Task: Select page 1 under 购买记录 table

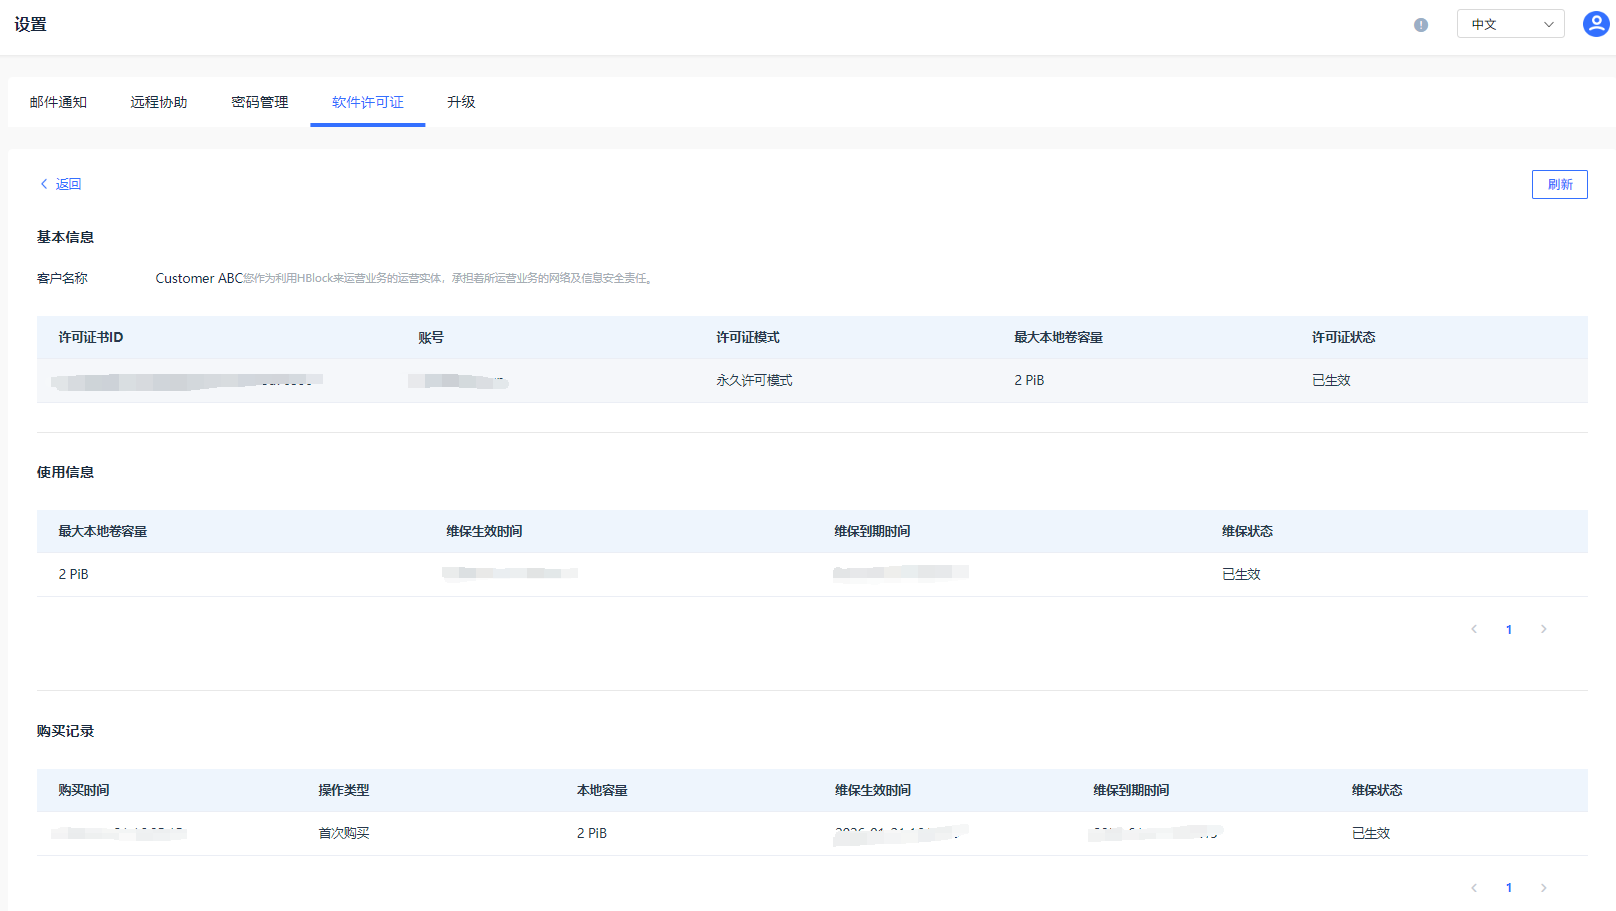Action: click(1508, 888)
